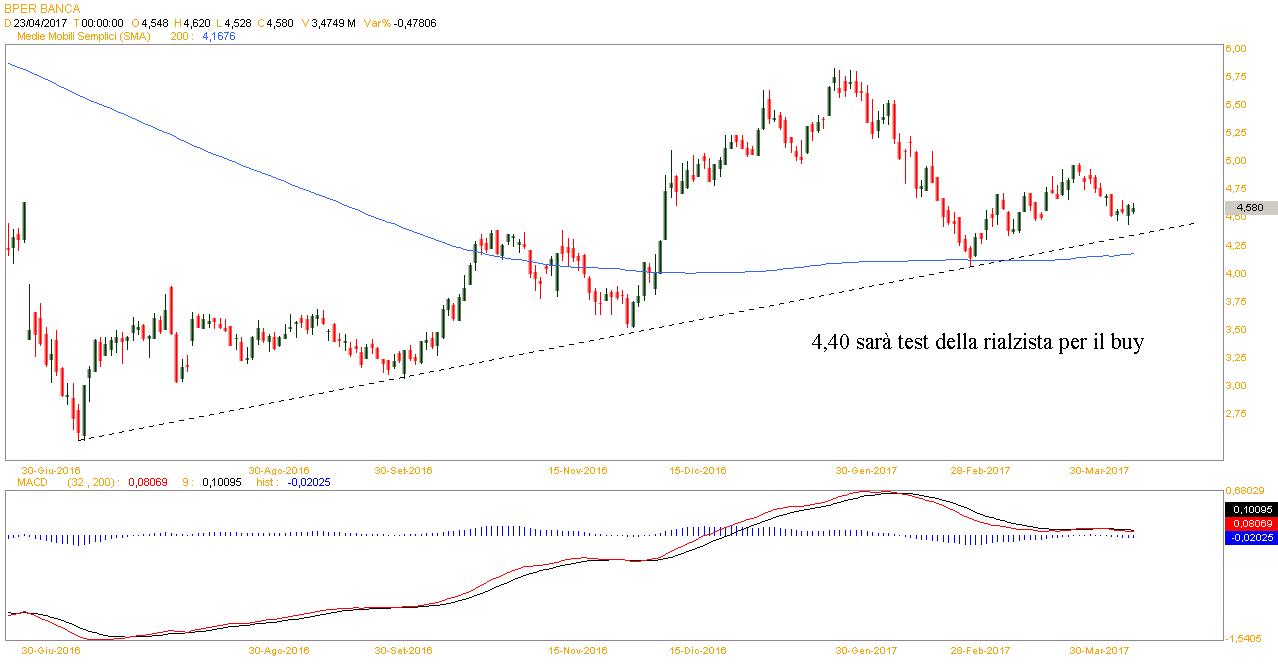Click the annotation text about 4,40 test
Image resolution: width=1278 pixels, height=668 pixels.
pos(977,342)
